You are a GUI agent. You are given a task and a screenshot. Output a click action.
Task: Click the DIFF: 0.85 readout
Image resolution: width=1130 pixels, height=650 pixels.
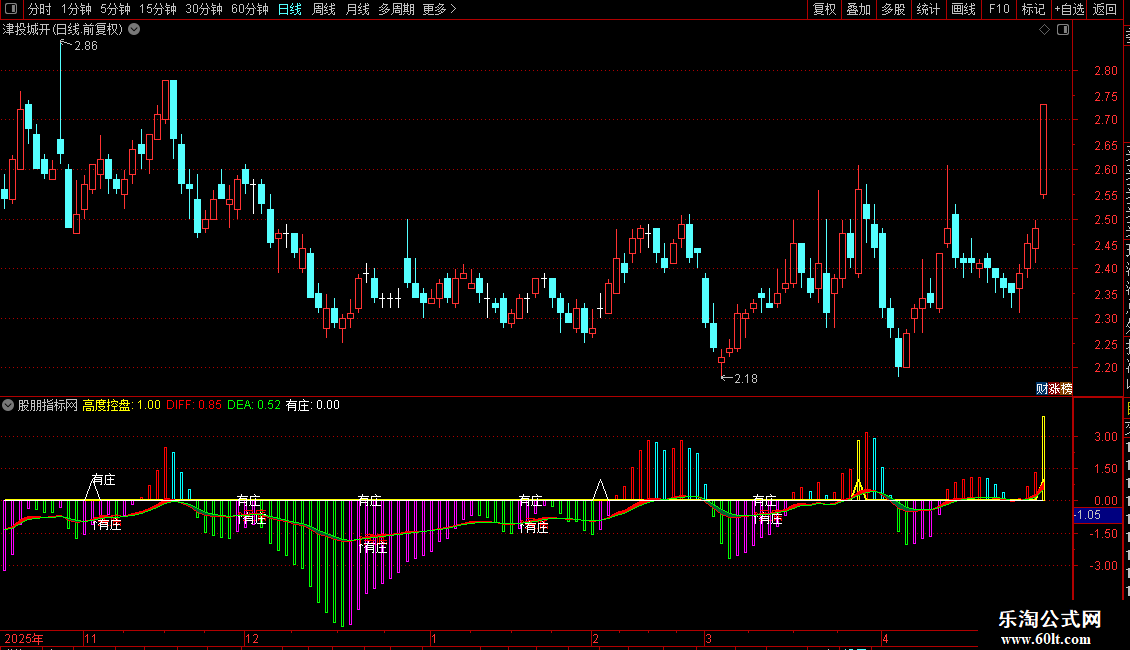[x=194, y=405]
